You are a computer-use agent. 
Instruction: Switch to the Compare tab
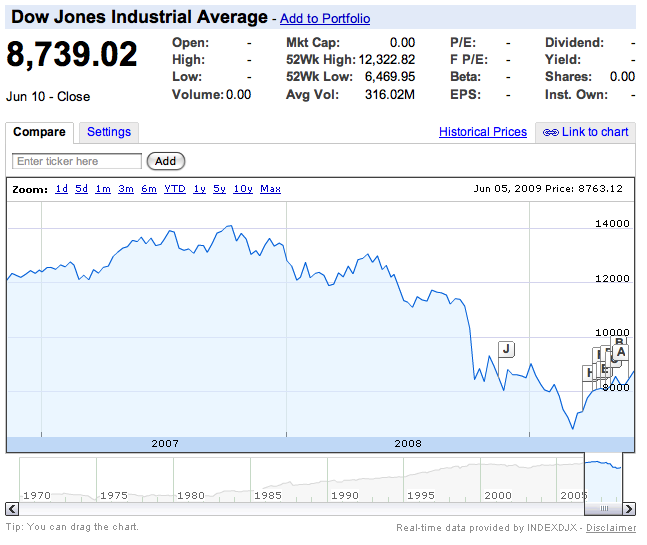[39, 132]
